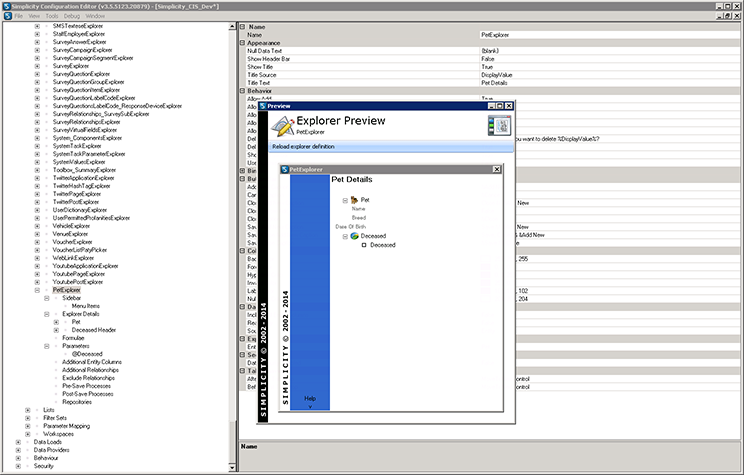The width and height of the screenshot is (744, 475).
Task: Select Repositories tree node
Action: pyautogui.click(x=77, y=402)
